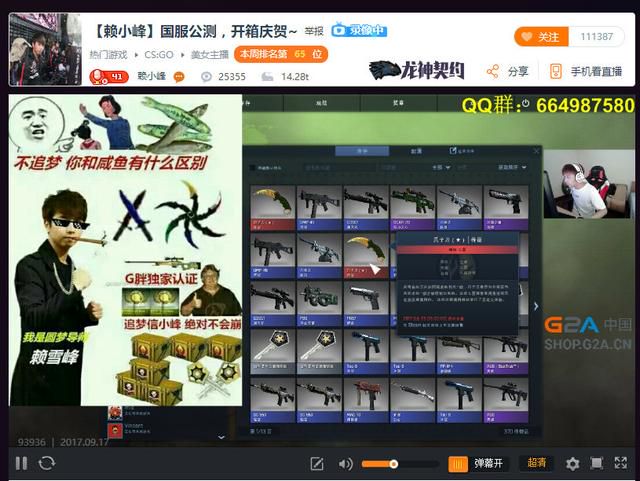This screenshot has height=481, width=640.
Task: Click the streamer level 41 microphone badge
Action: [109, 77]
